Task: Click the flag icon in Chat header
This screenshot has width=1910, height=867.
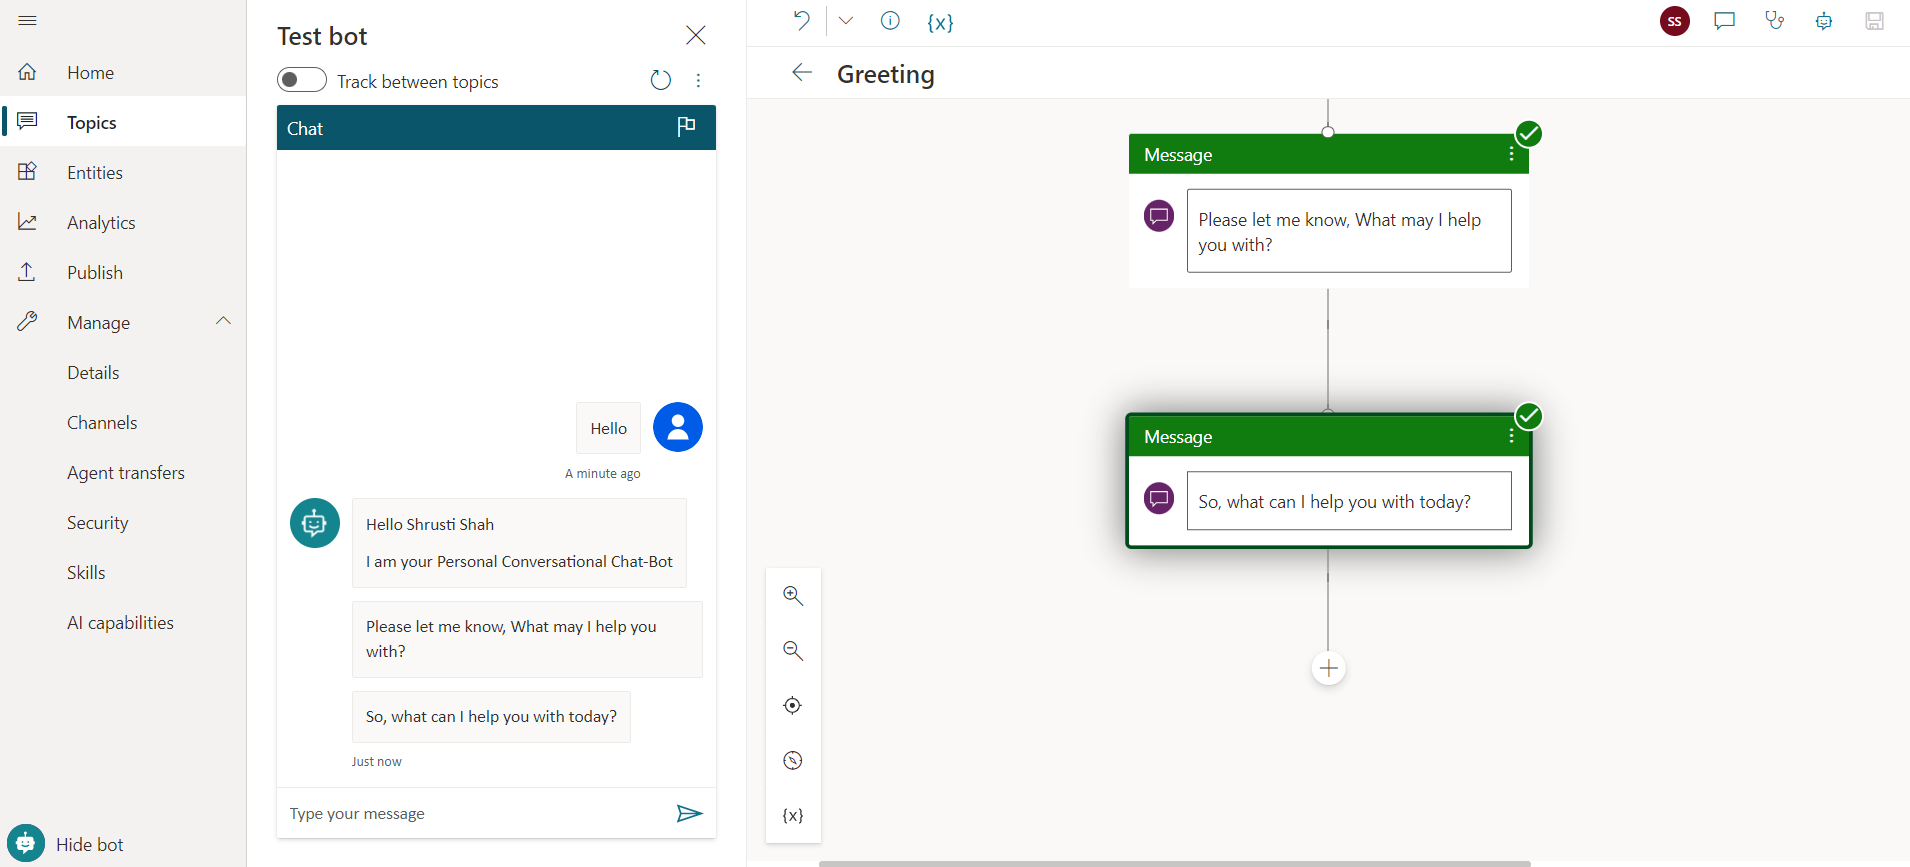Action: point(686,126)
